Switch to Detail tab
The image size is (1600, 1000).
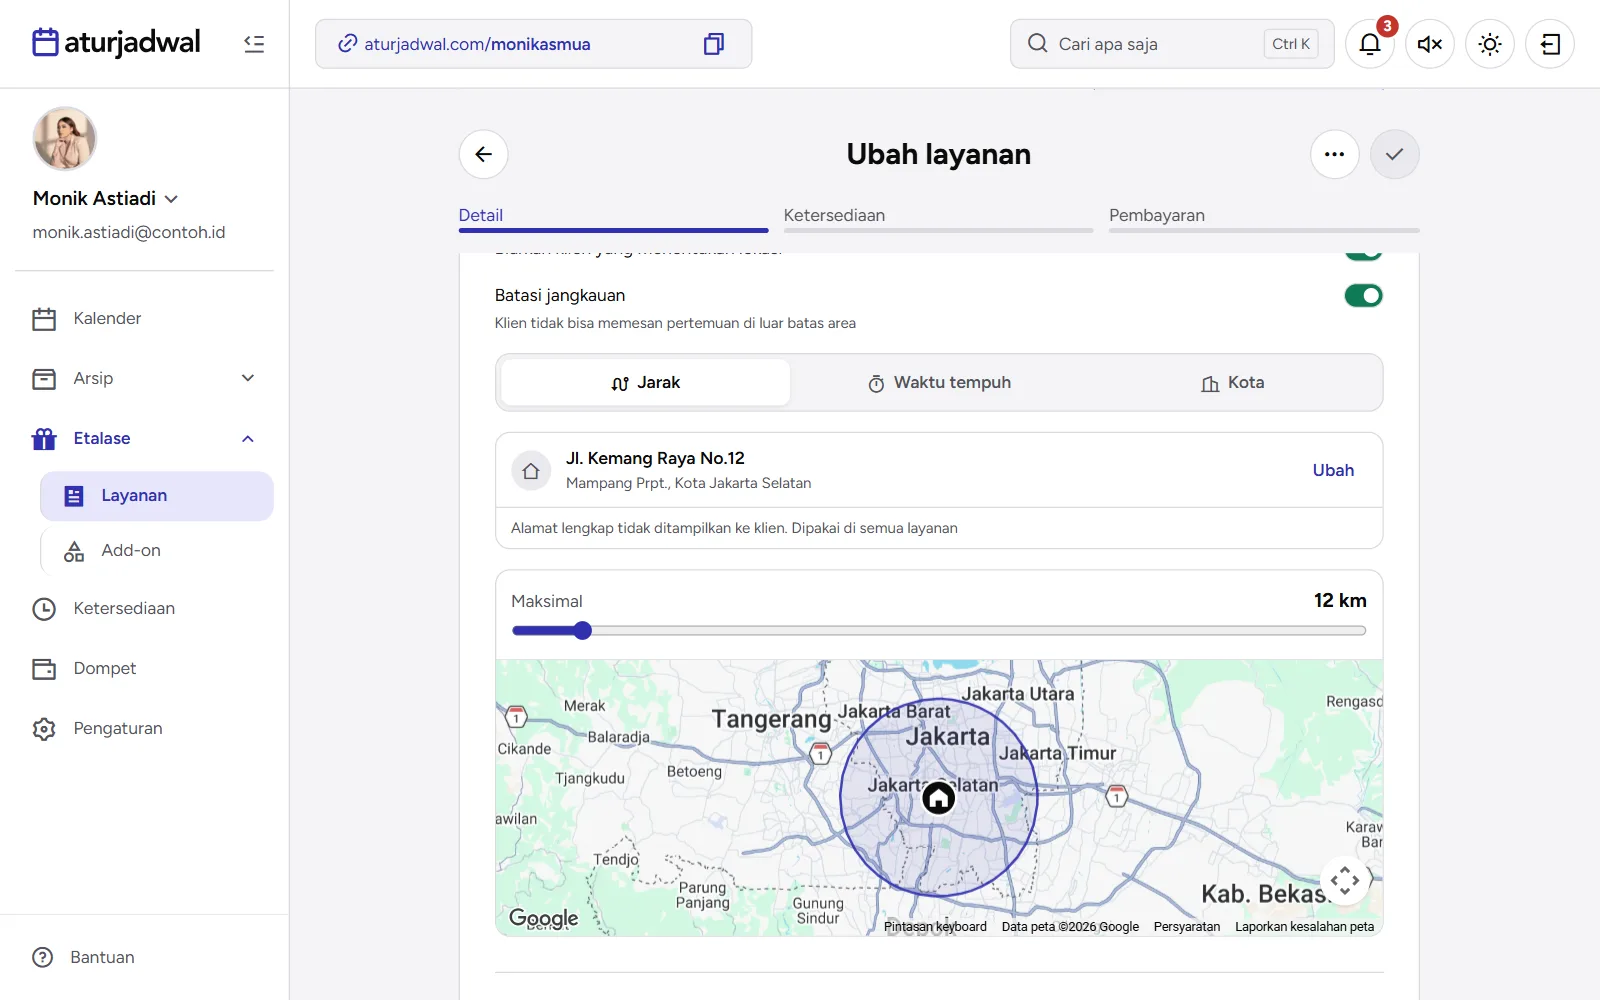(613, 217)
